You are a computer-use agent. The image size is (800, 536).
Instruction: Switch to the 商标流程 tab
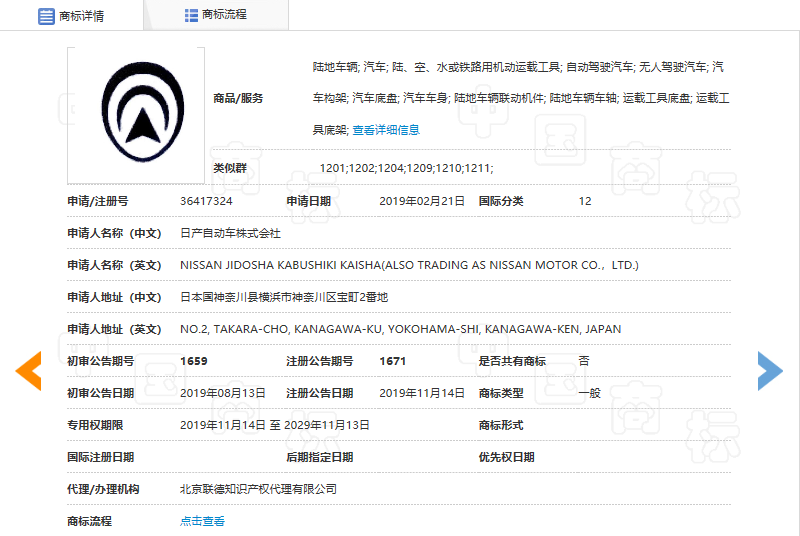point(224,15)
